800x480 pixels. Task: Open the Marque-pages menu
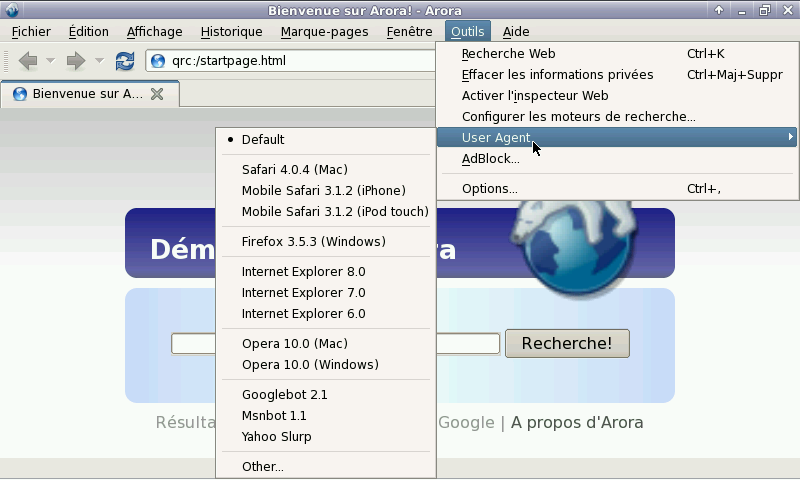click(x=324, y=32)
